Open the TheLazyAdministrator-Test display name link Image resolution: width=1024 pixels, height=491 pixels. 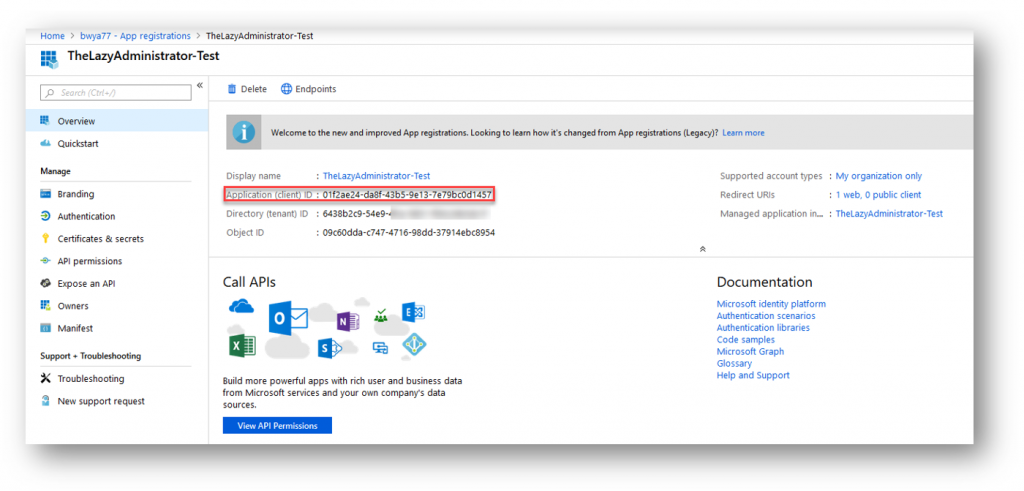[376, 176]
